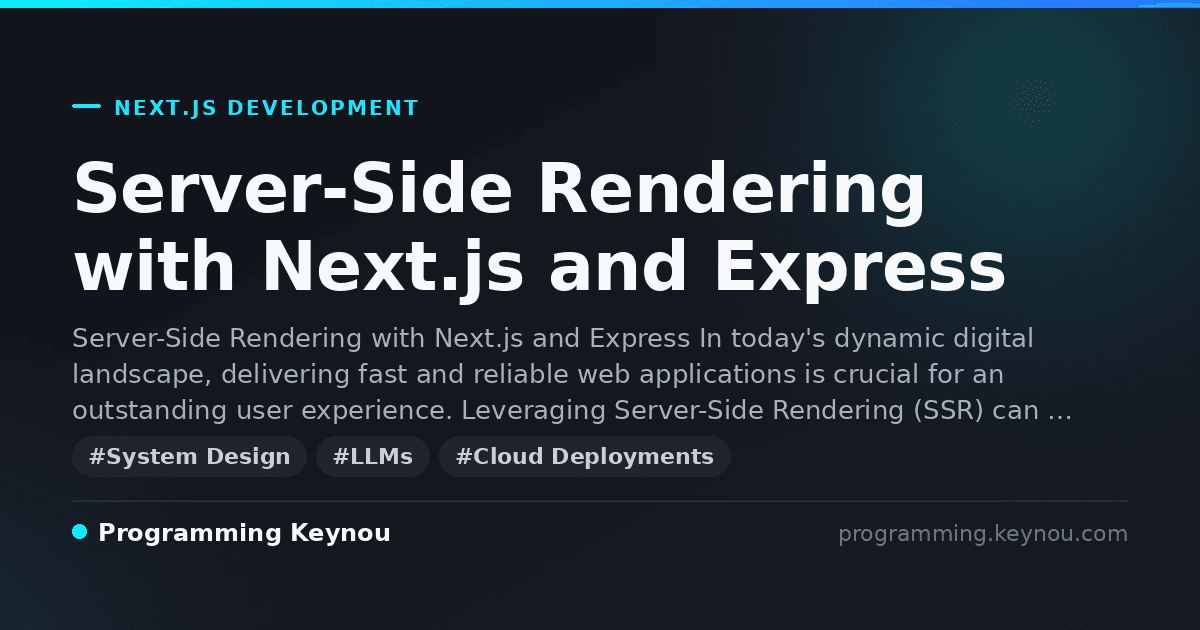Select the #Cloud Deployments tag
This screenshot has height=630, width=1200.
[x=585, y=457]
